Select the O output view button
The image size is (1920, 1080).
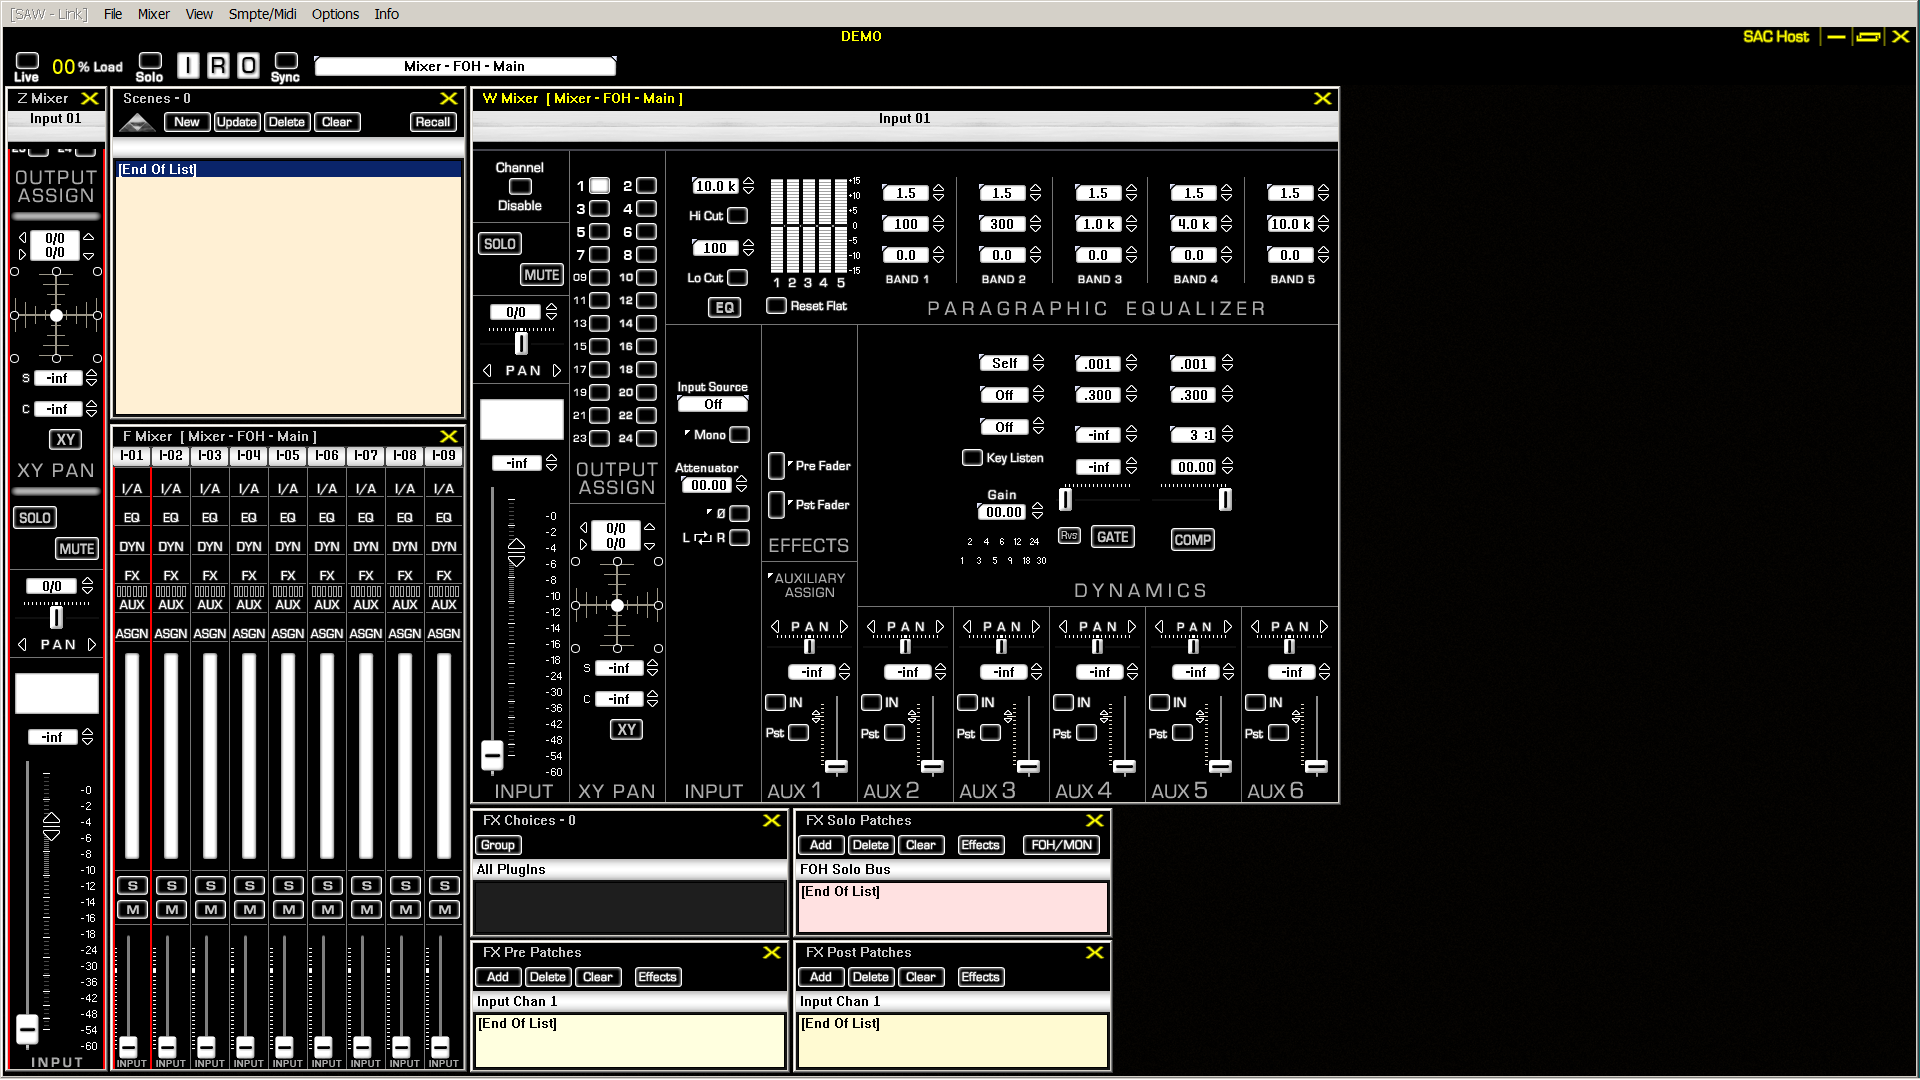[x=248, y=66]
